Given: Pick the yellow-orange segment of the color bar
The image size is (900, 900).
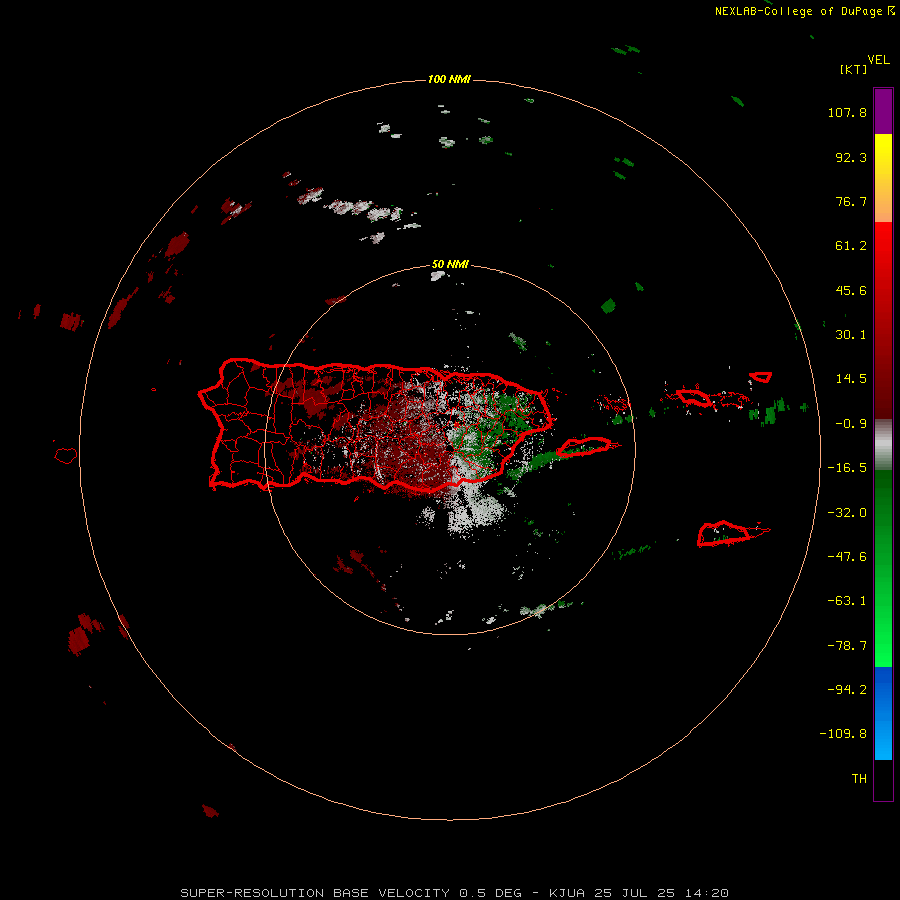Looking at the screenshot, I should point(883,178).
